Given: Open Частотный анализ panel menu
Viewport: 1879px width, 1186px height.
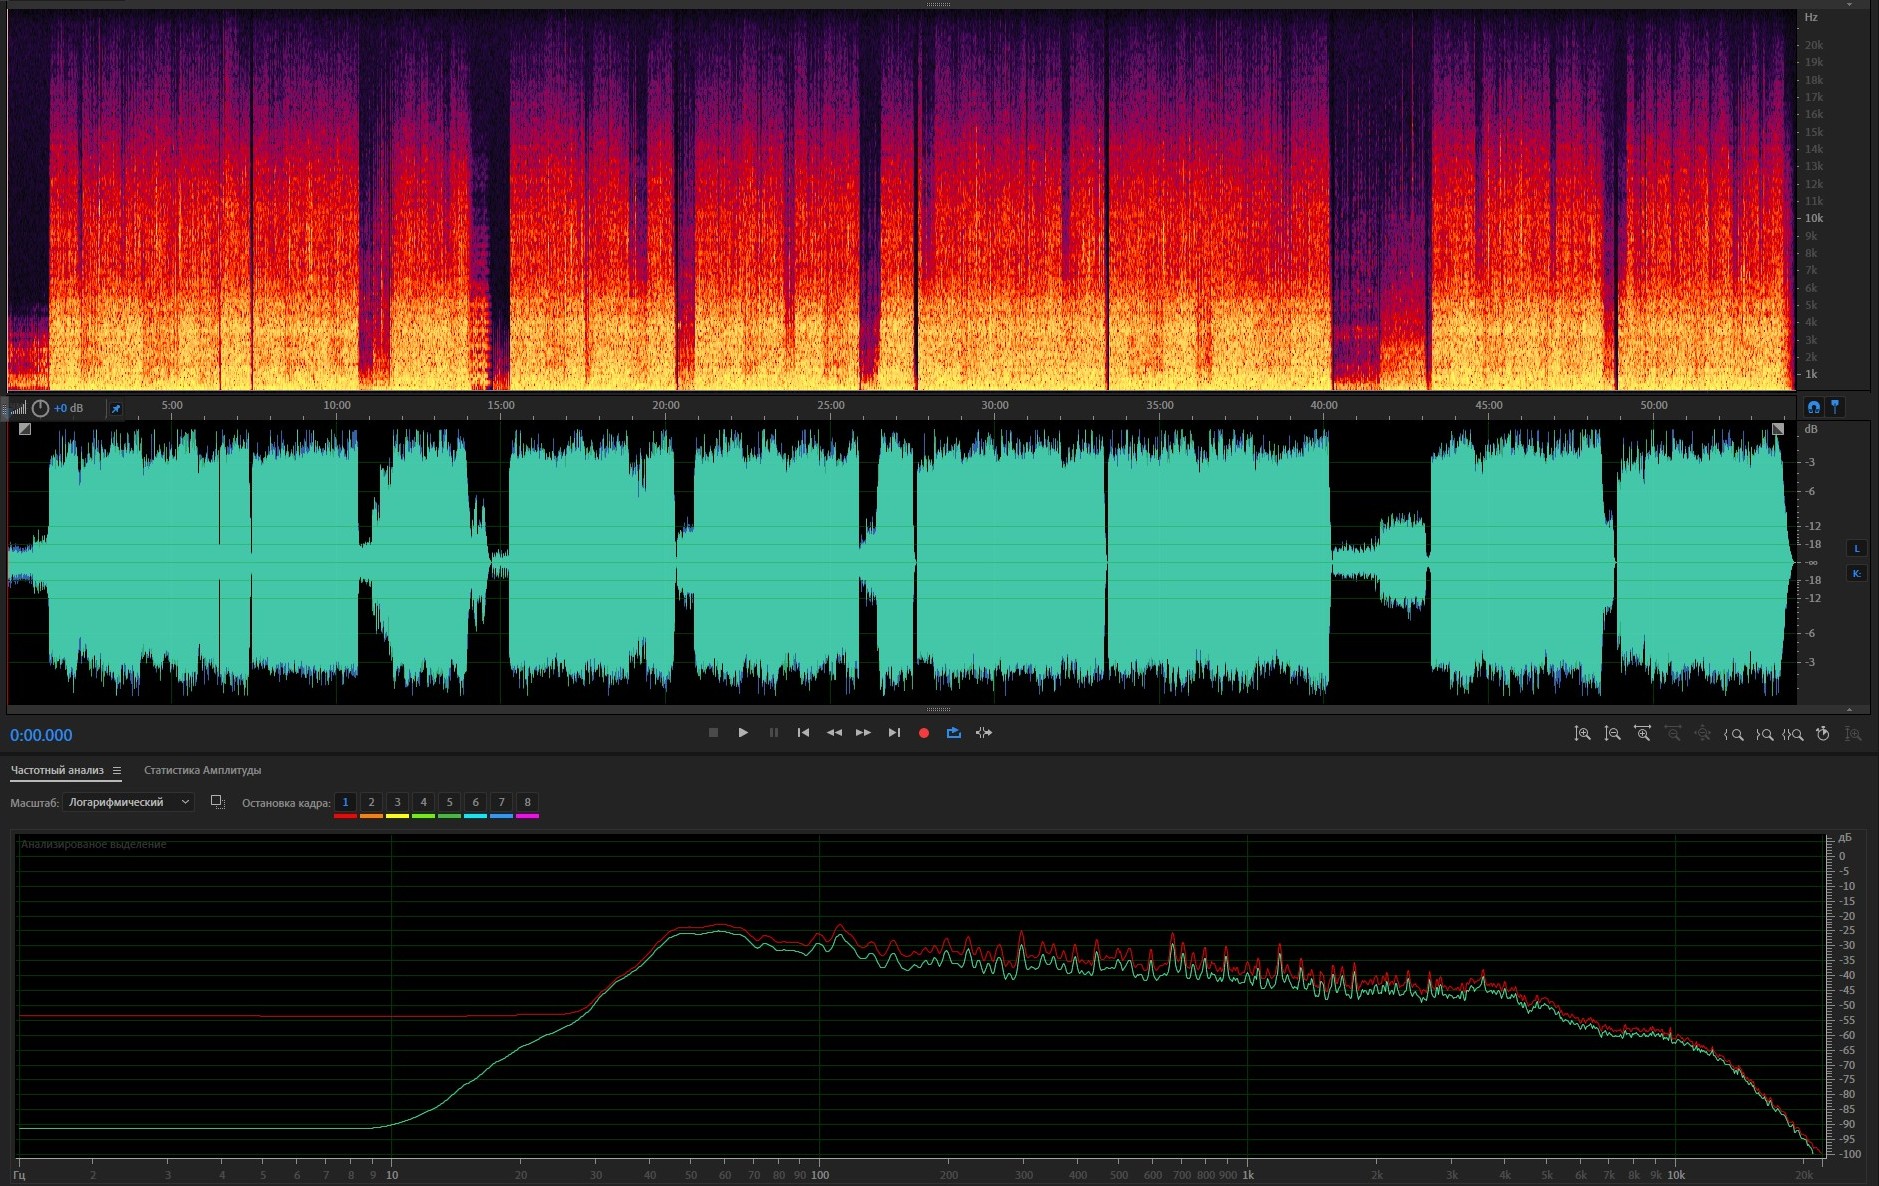Looking at the screenshot, I should coord(117,770).
